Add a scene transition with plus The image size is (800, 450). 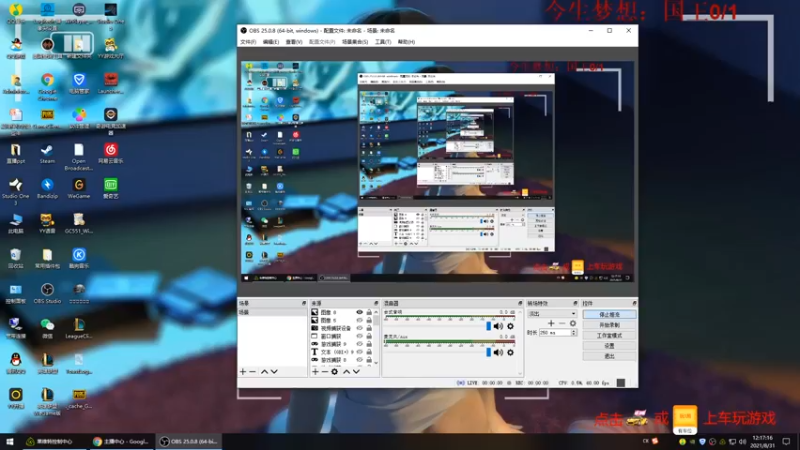coord(551,323)
